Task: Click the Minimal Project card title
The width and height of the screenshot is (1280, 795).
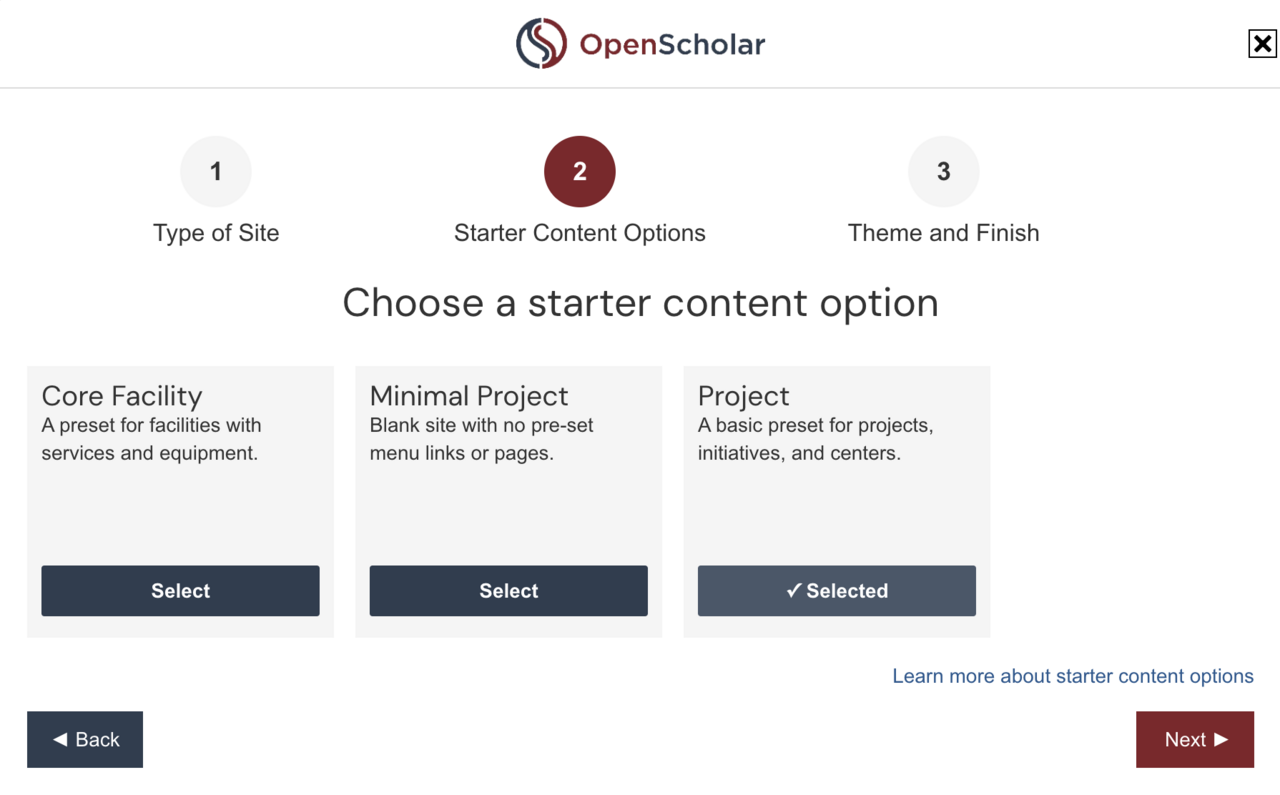Action: pyautogui.click(x=469, y=396)
